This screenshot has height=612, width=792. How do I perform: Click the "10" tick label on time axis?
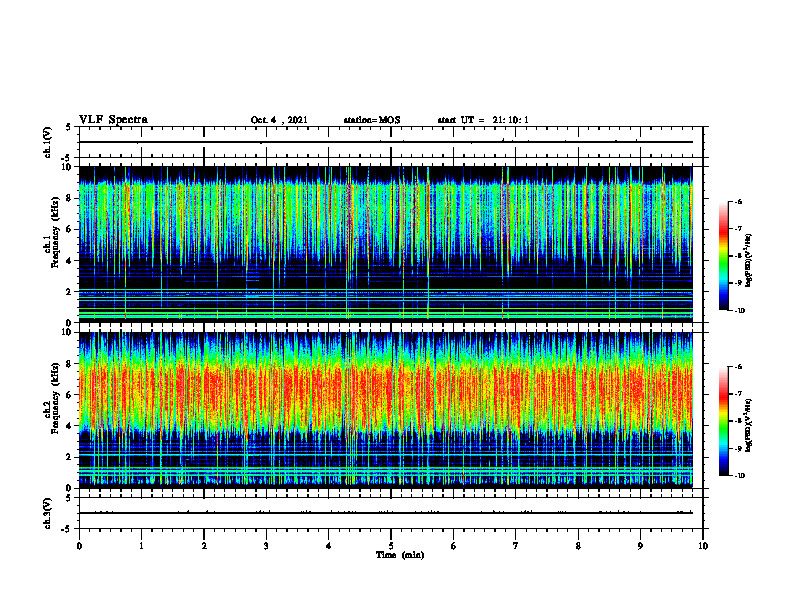click(x=703, y=546)
